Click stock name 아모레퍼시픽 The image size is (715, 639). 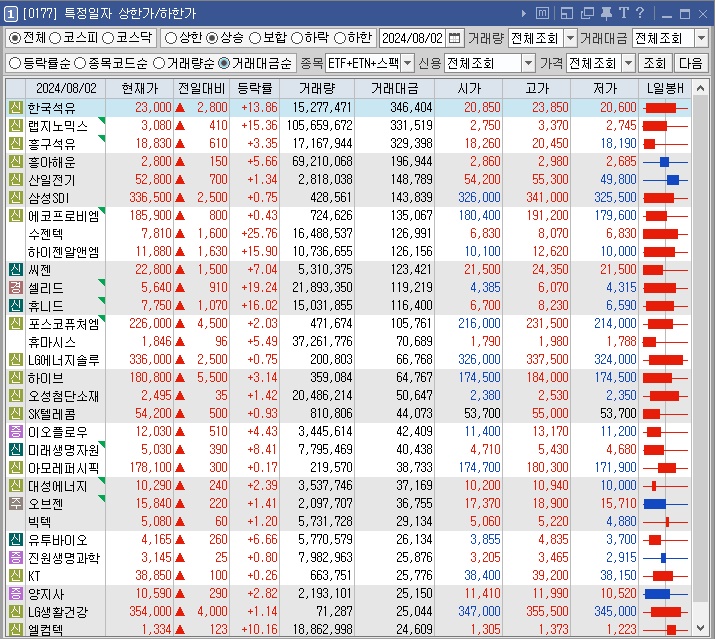[63, 468]
